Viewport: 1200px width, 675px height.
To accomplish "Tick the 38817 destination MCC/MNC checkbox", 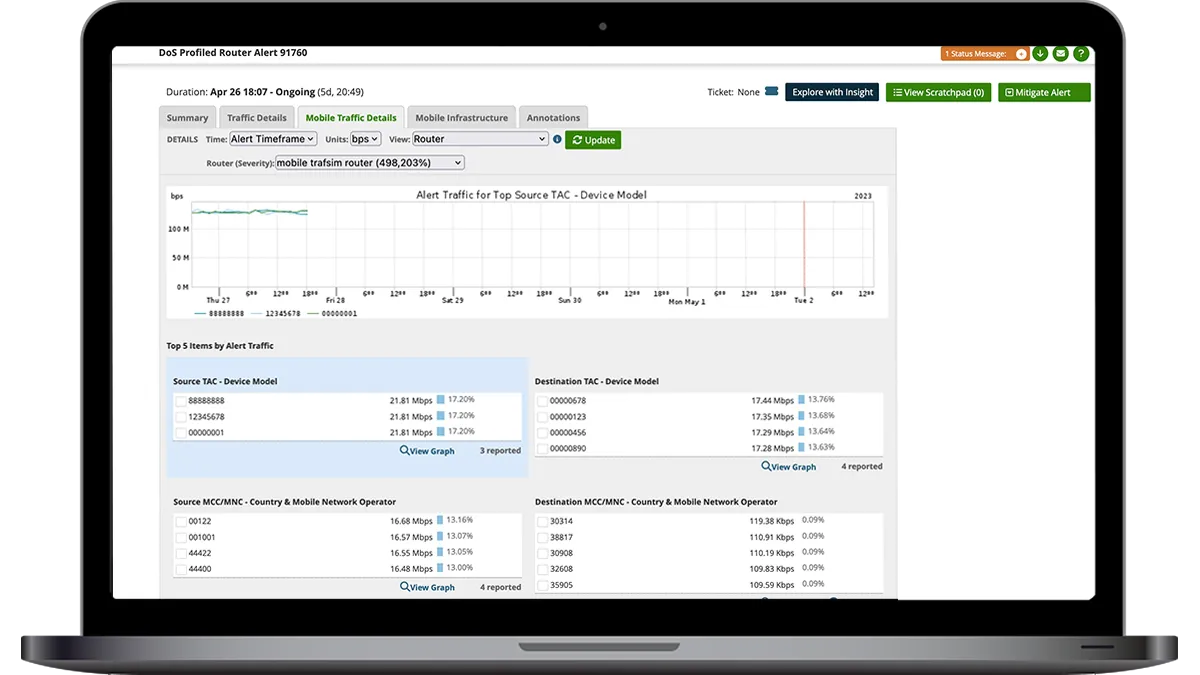I will (542, 537).
